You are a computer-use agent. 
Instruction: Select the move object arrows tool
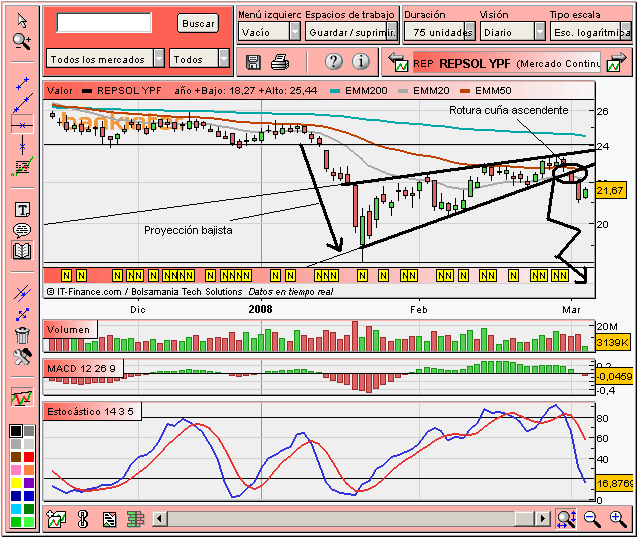point(22,314)
